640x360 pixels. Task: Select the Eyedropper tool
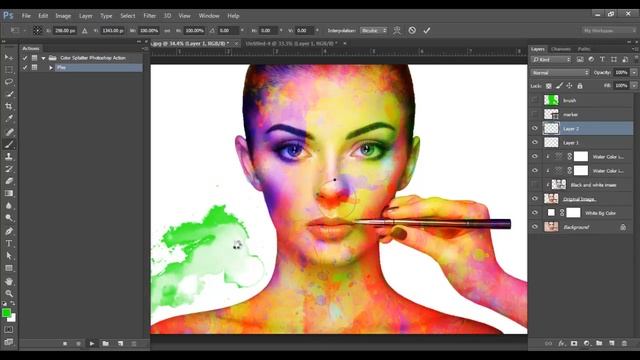pyautogui.click(x=9, y=119)
